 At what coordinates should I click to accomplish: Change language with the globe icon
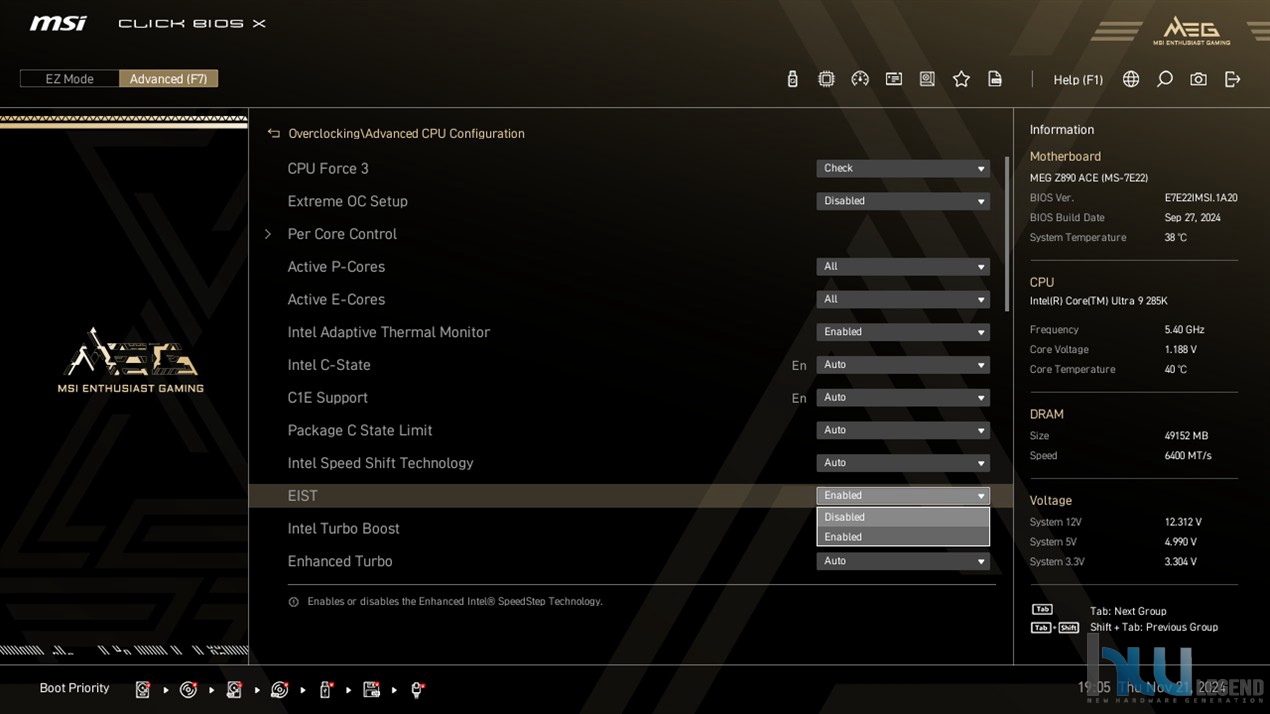pyautogui.click(x=1131, y=79)
